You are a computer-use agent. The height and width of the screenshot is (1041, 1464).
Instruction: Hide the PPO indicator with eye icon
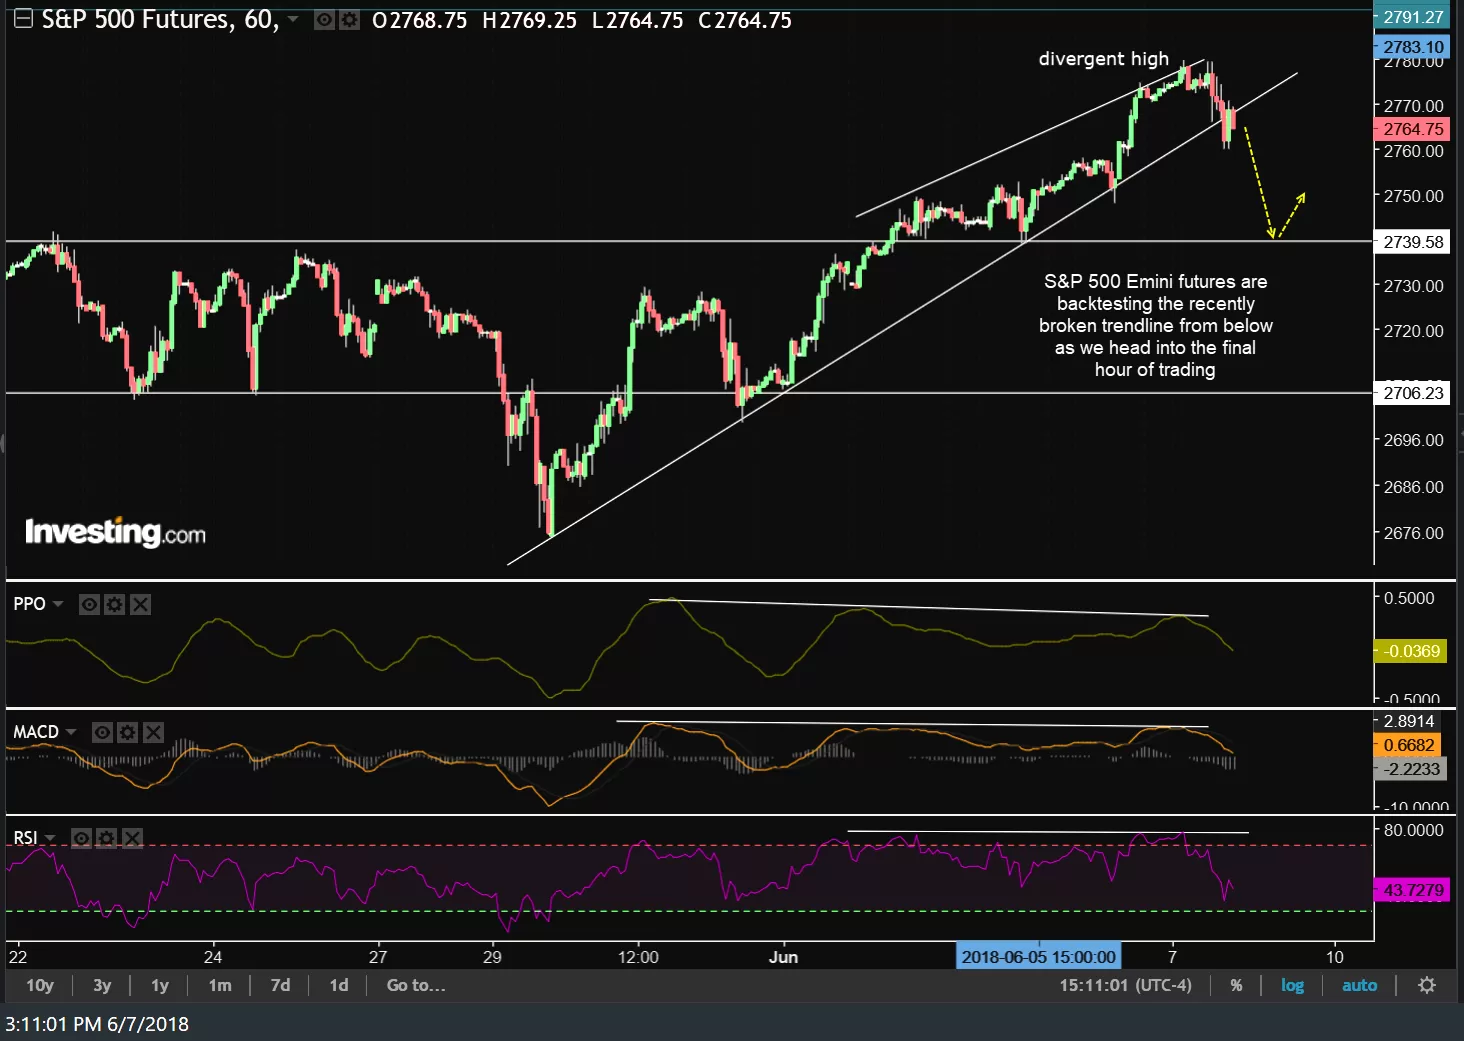click(x=89, y=604)
